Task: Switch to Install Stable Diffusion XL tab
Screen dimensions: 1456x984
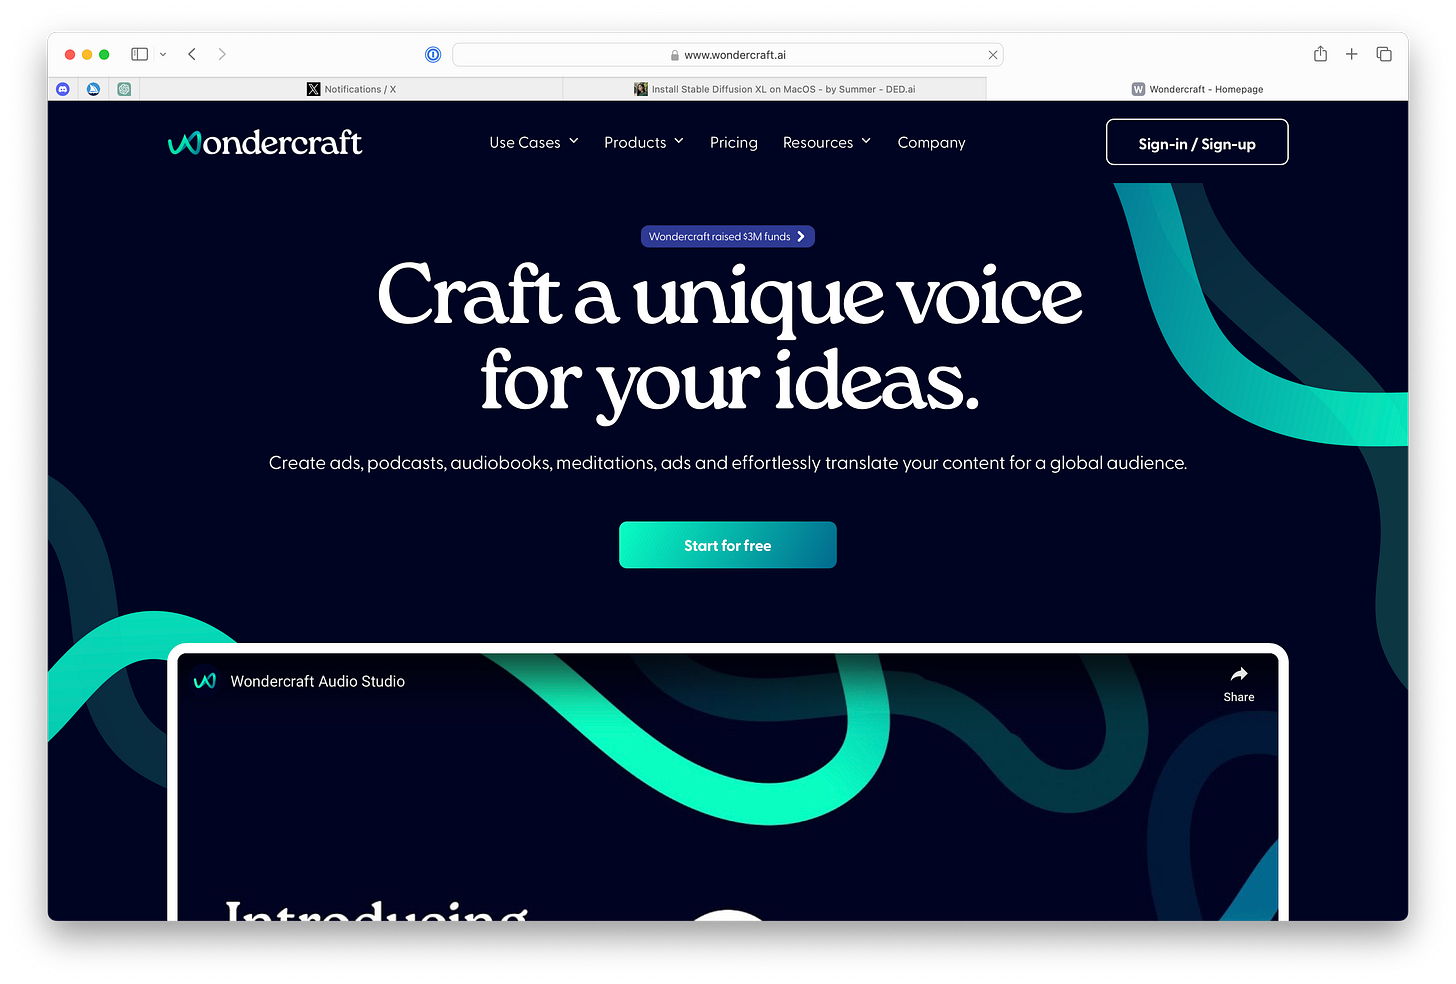Action: tap(775, 89)
